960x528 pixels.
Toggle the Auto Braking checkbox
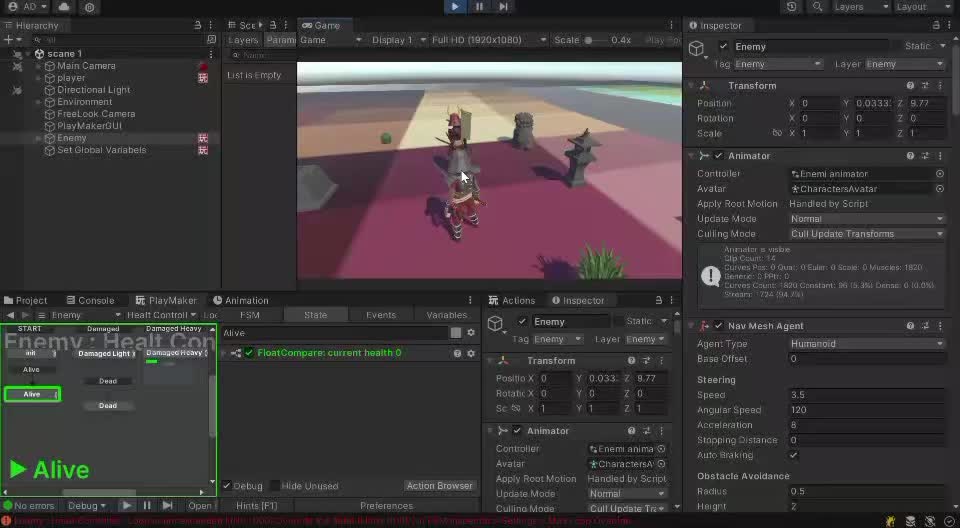pos(793,455)
